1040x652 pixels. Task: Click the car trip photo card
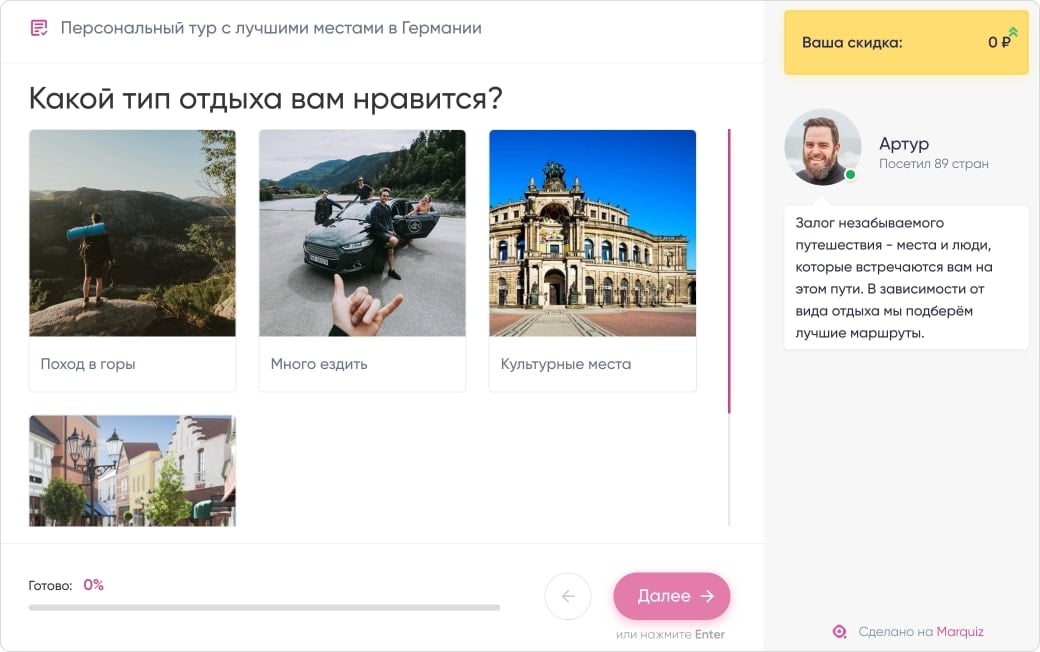tap(362, 231)
